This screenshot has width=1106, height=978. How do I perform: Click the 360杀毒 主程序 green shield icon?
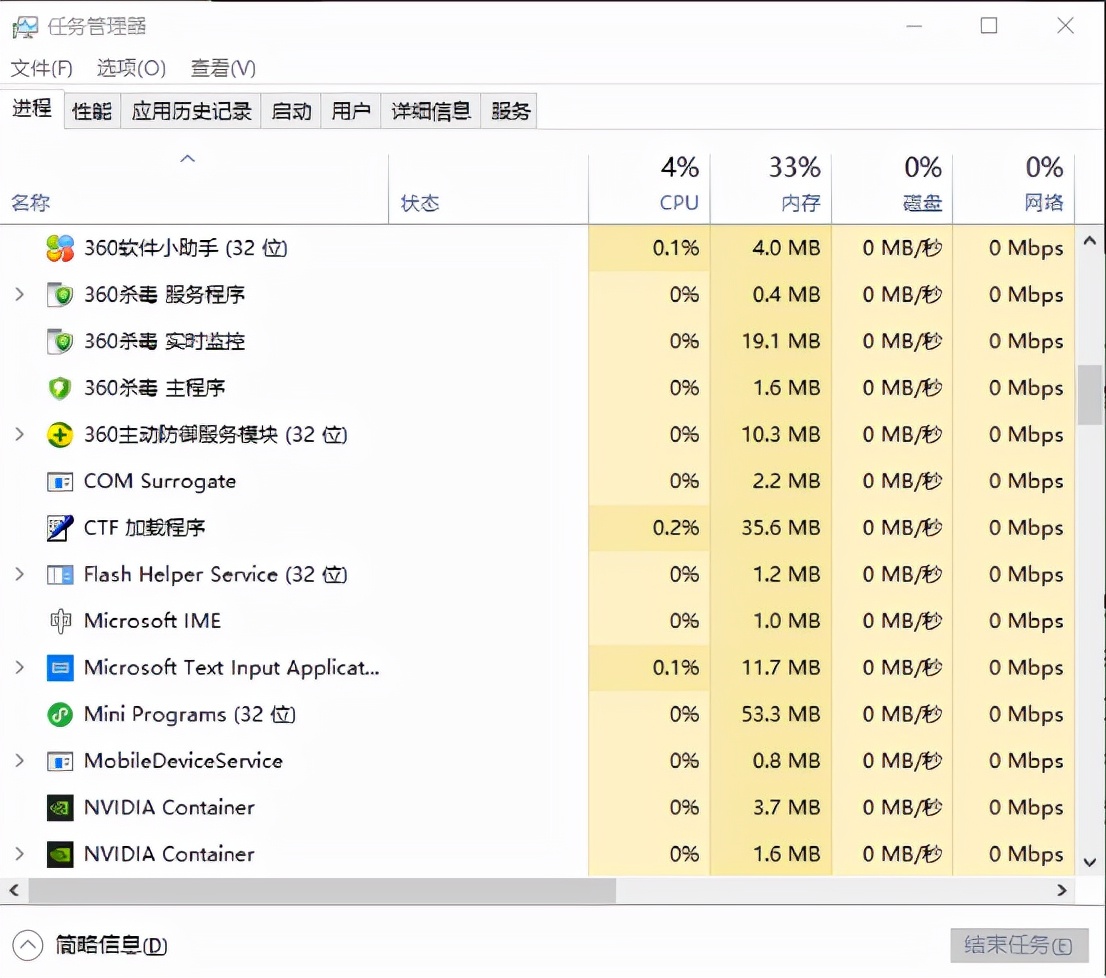pyautogui.click(x=60, y=388)
